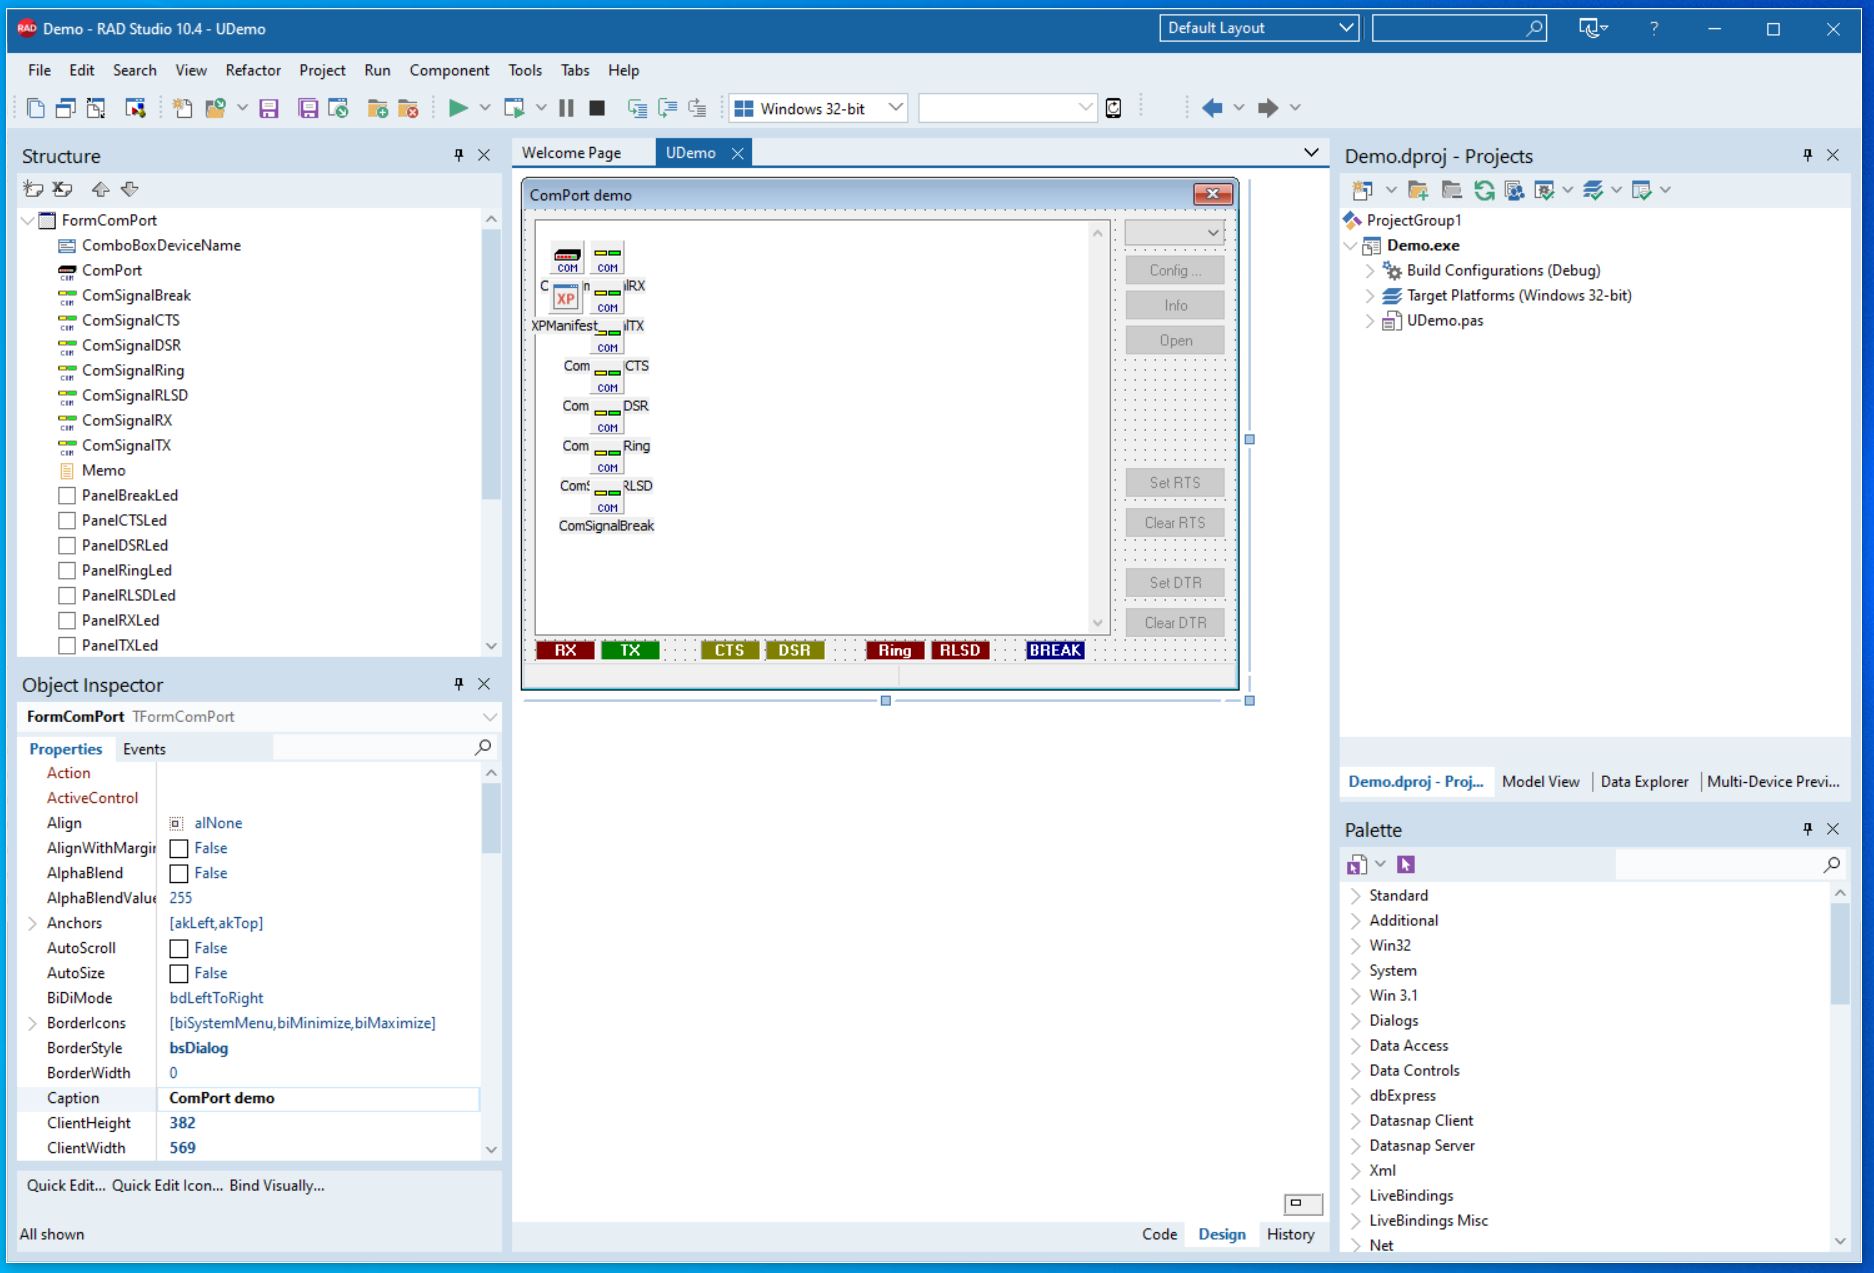Click the search icon in Object Inspector
This screenshot has height=1273, width=1874.
[x=483, y=747]
